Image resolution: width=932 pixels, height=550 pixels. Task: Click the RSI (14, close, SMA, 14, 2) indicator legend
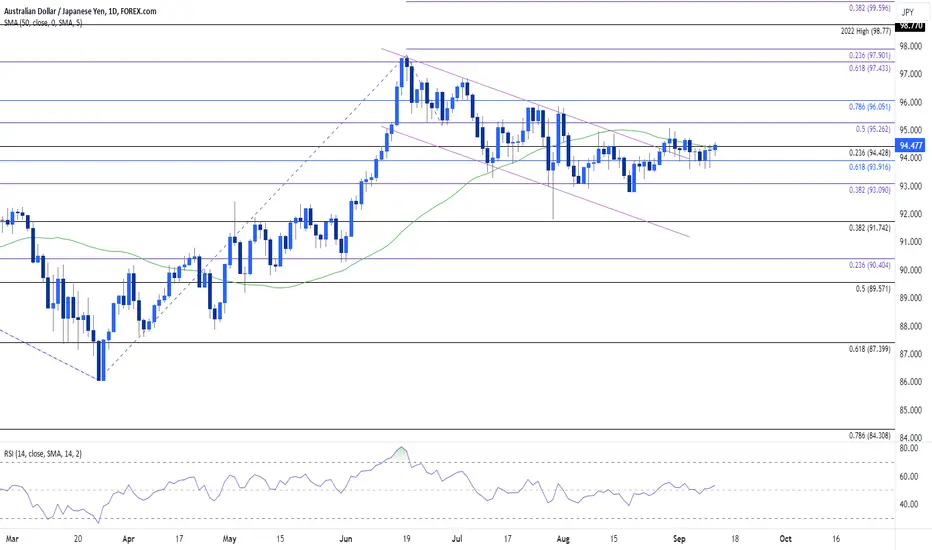coord(43,454)
